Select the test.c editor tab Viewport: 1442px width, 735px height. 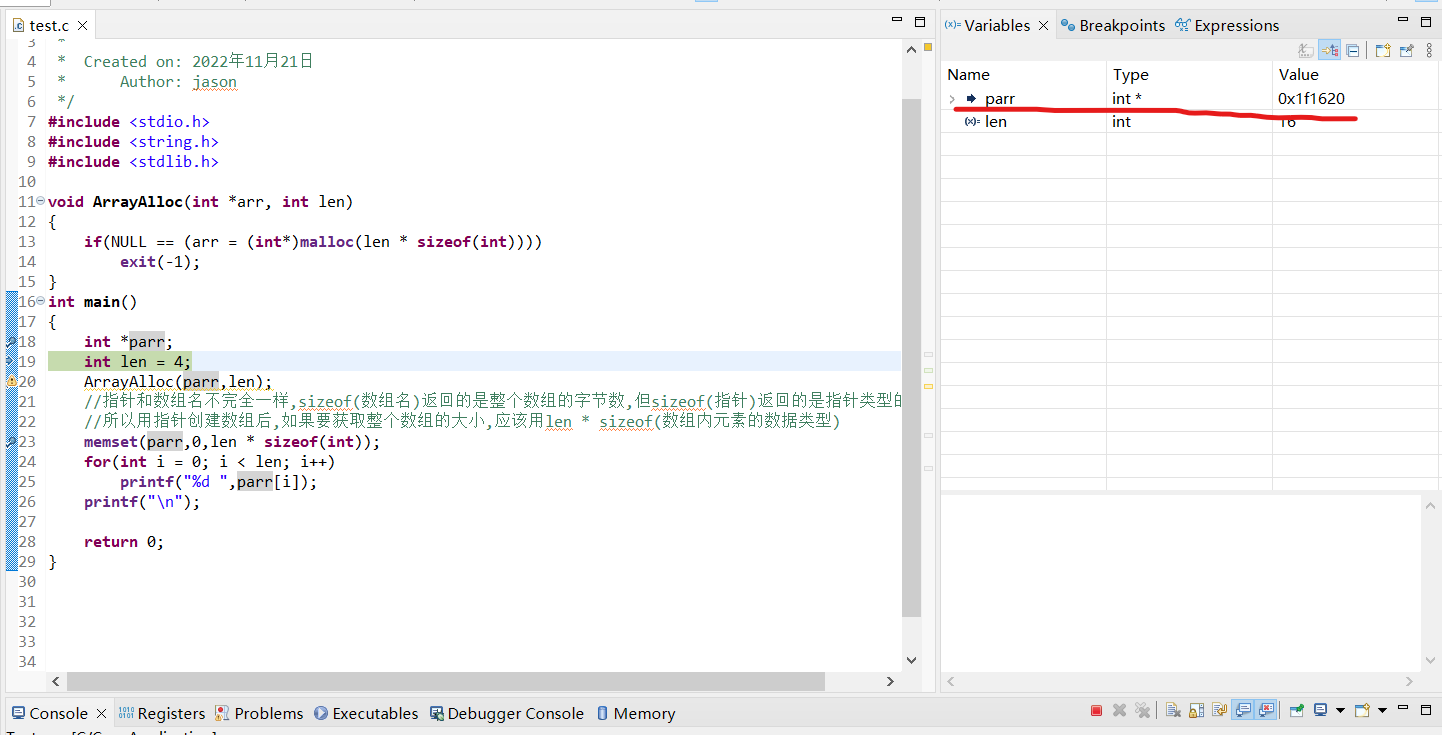50,26
